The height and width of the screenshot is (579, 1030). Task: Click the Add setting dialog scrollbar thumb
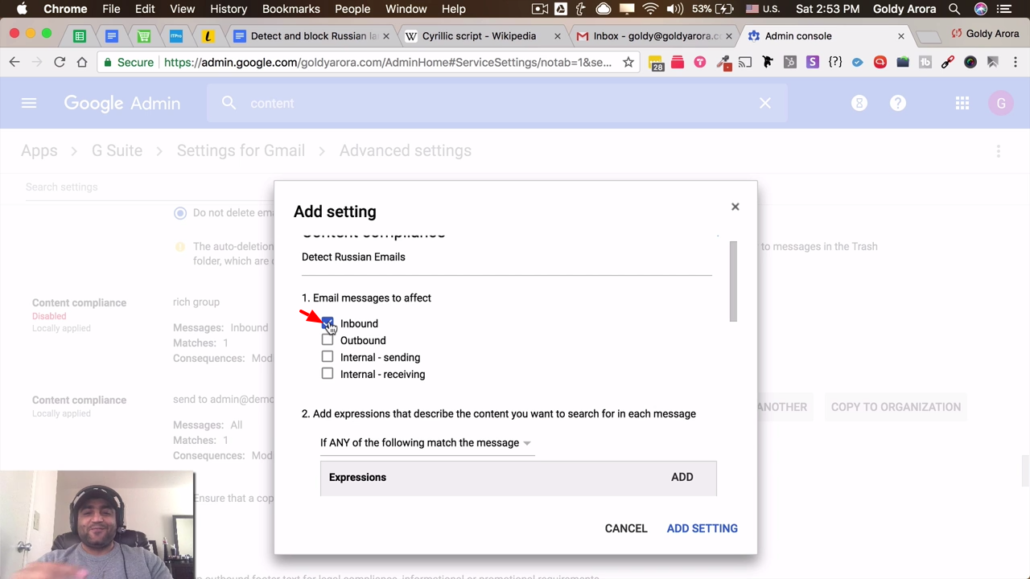tap(733, 281)
